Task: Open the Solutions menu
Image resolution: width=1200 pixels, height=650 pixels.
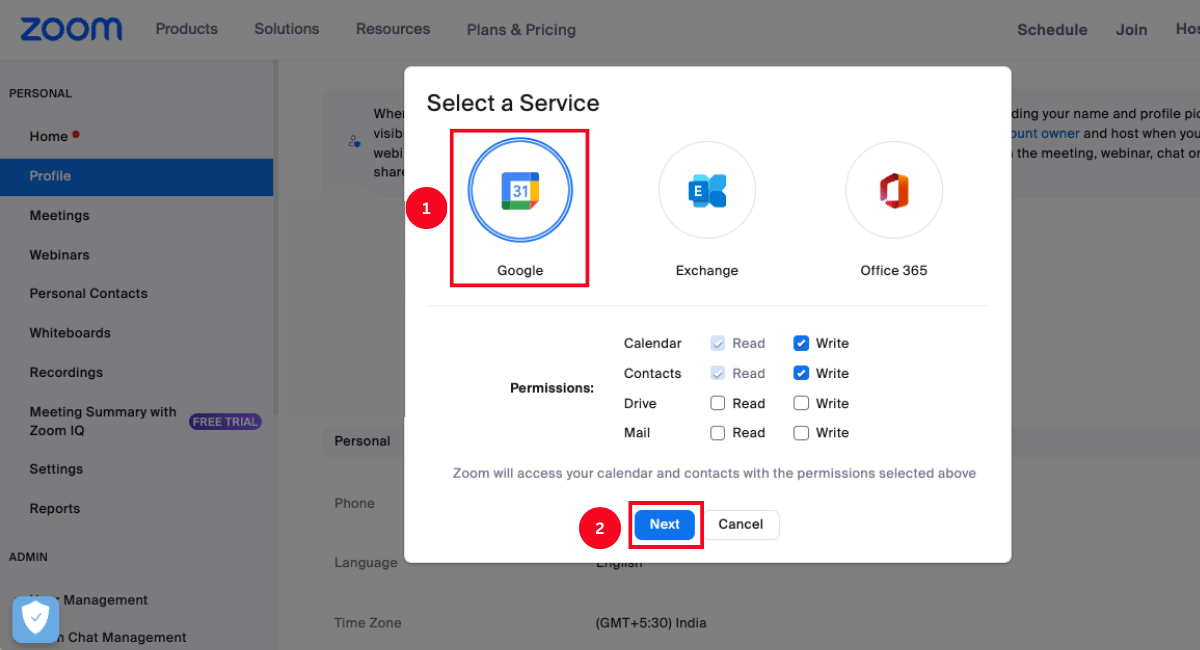Action: 287,29
